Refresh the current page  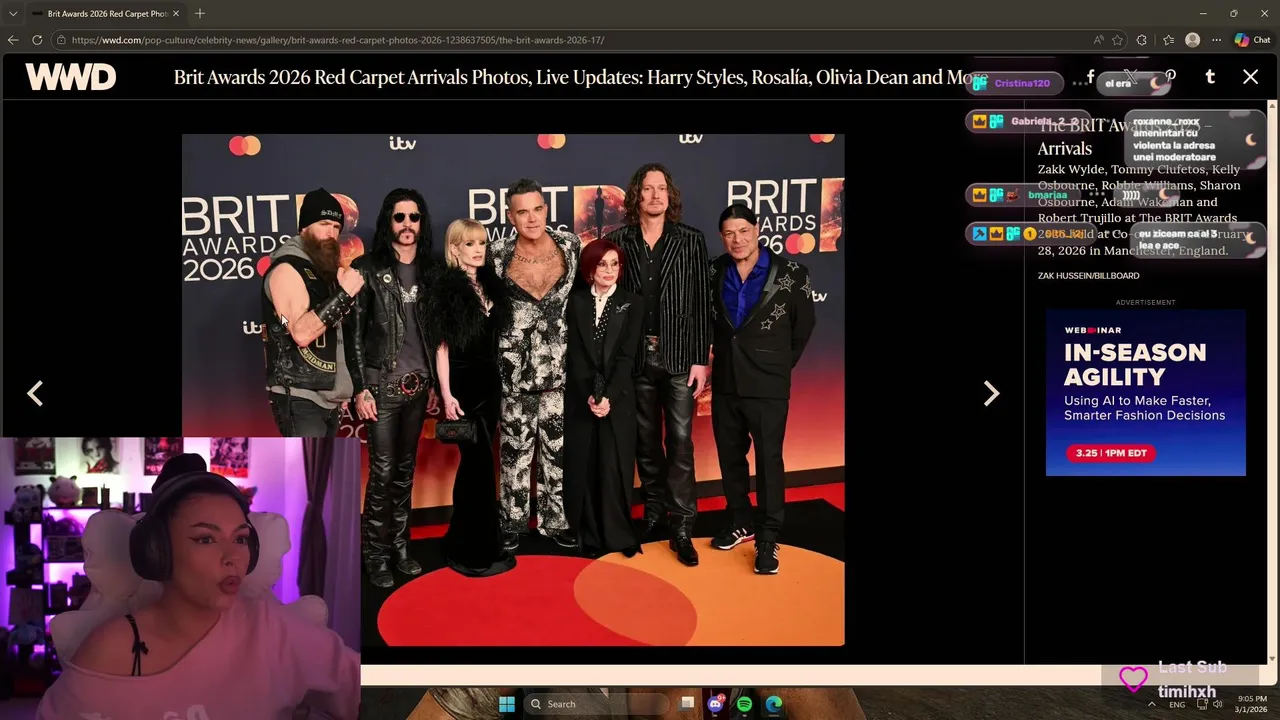pyautogui.click(x=37, y=40)
